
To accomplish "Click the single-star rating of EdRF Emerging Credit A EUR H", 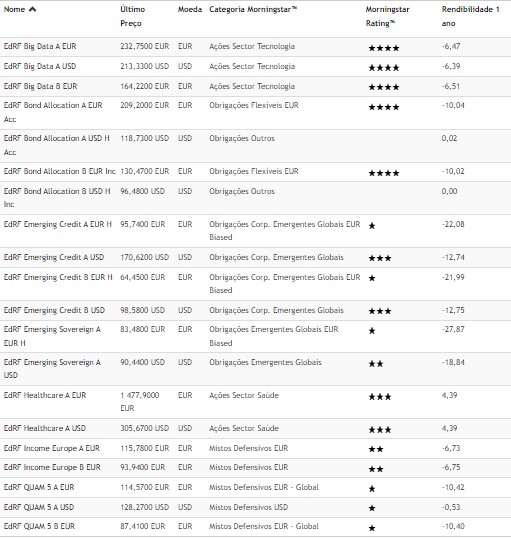I will 372,226.
